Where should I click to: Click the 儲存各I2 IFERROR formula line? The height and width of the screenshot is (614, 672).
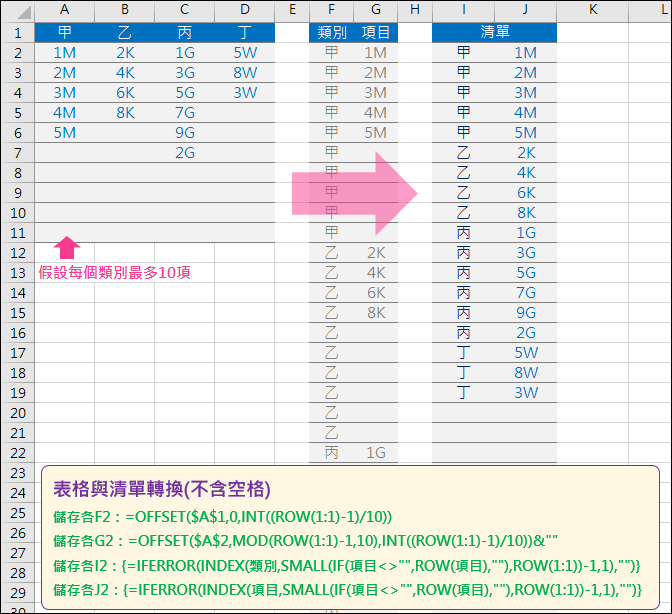pyautogui.click(x=346, y=566)
